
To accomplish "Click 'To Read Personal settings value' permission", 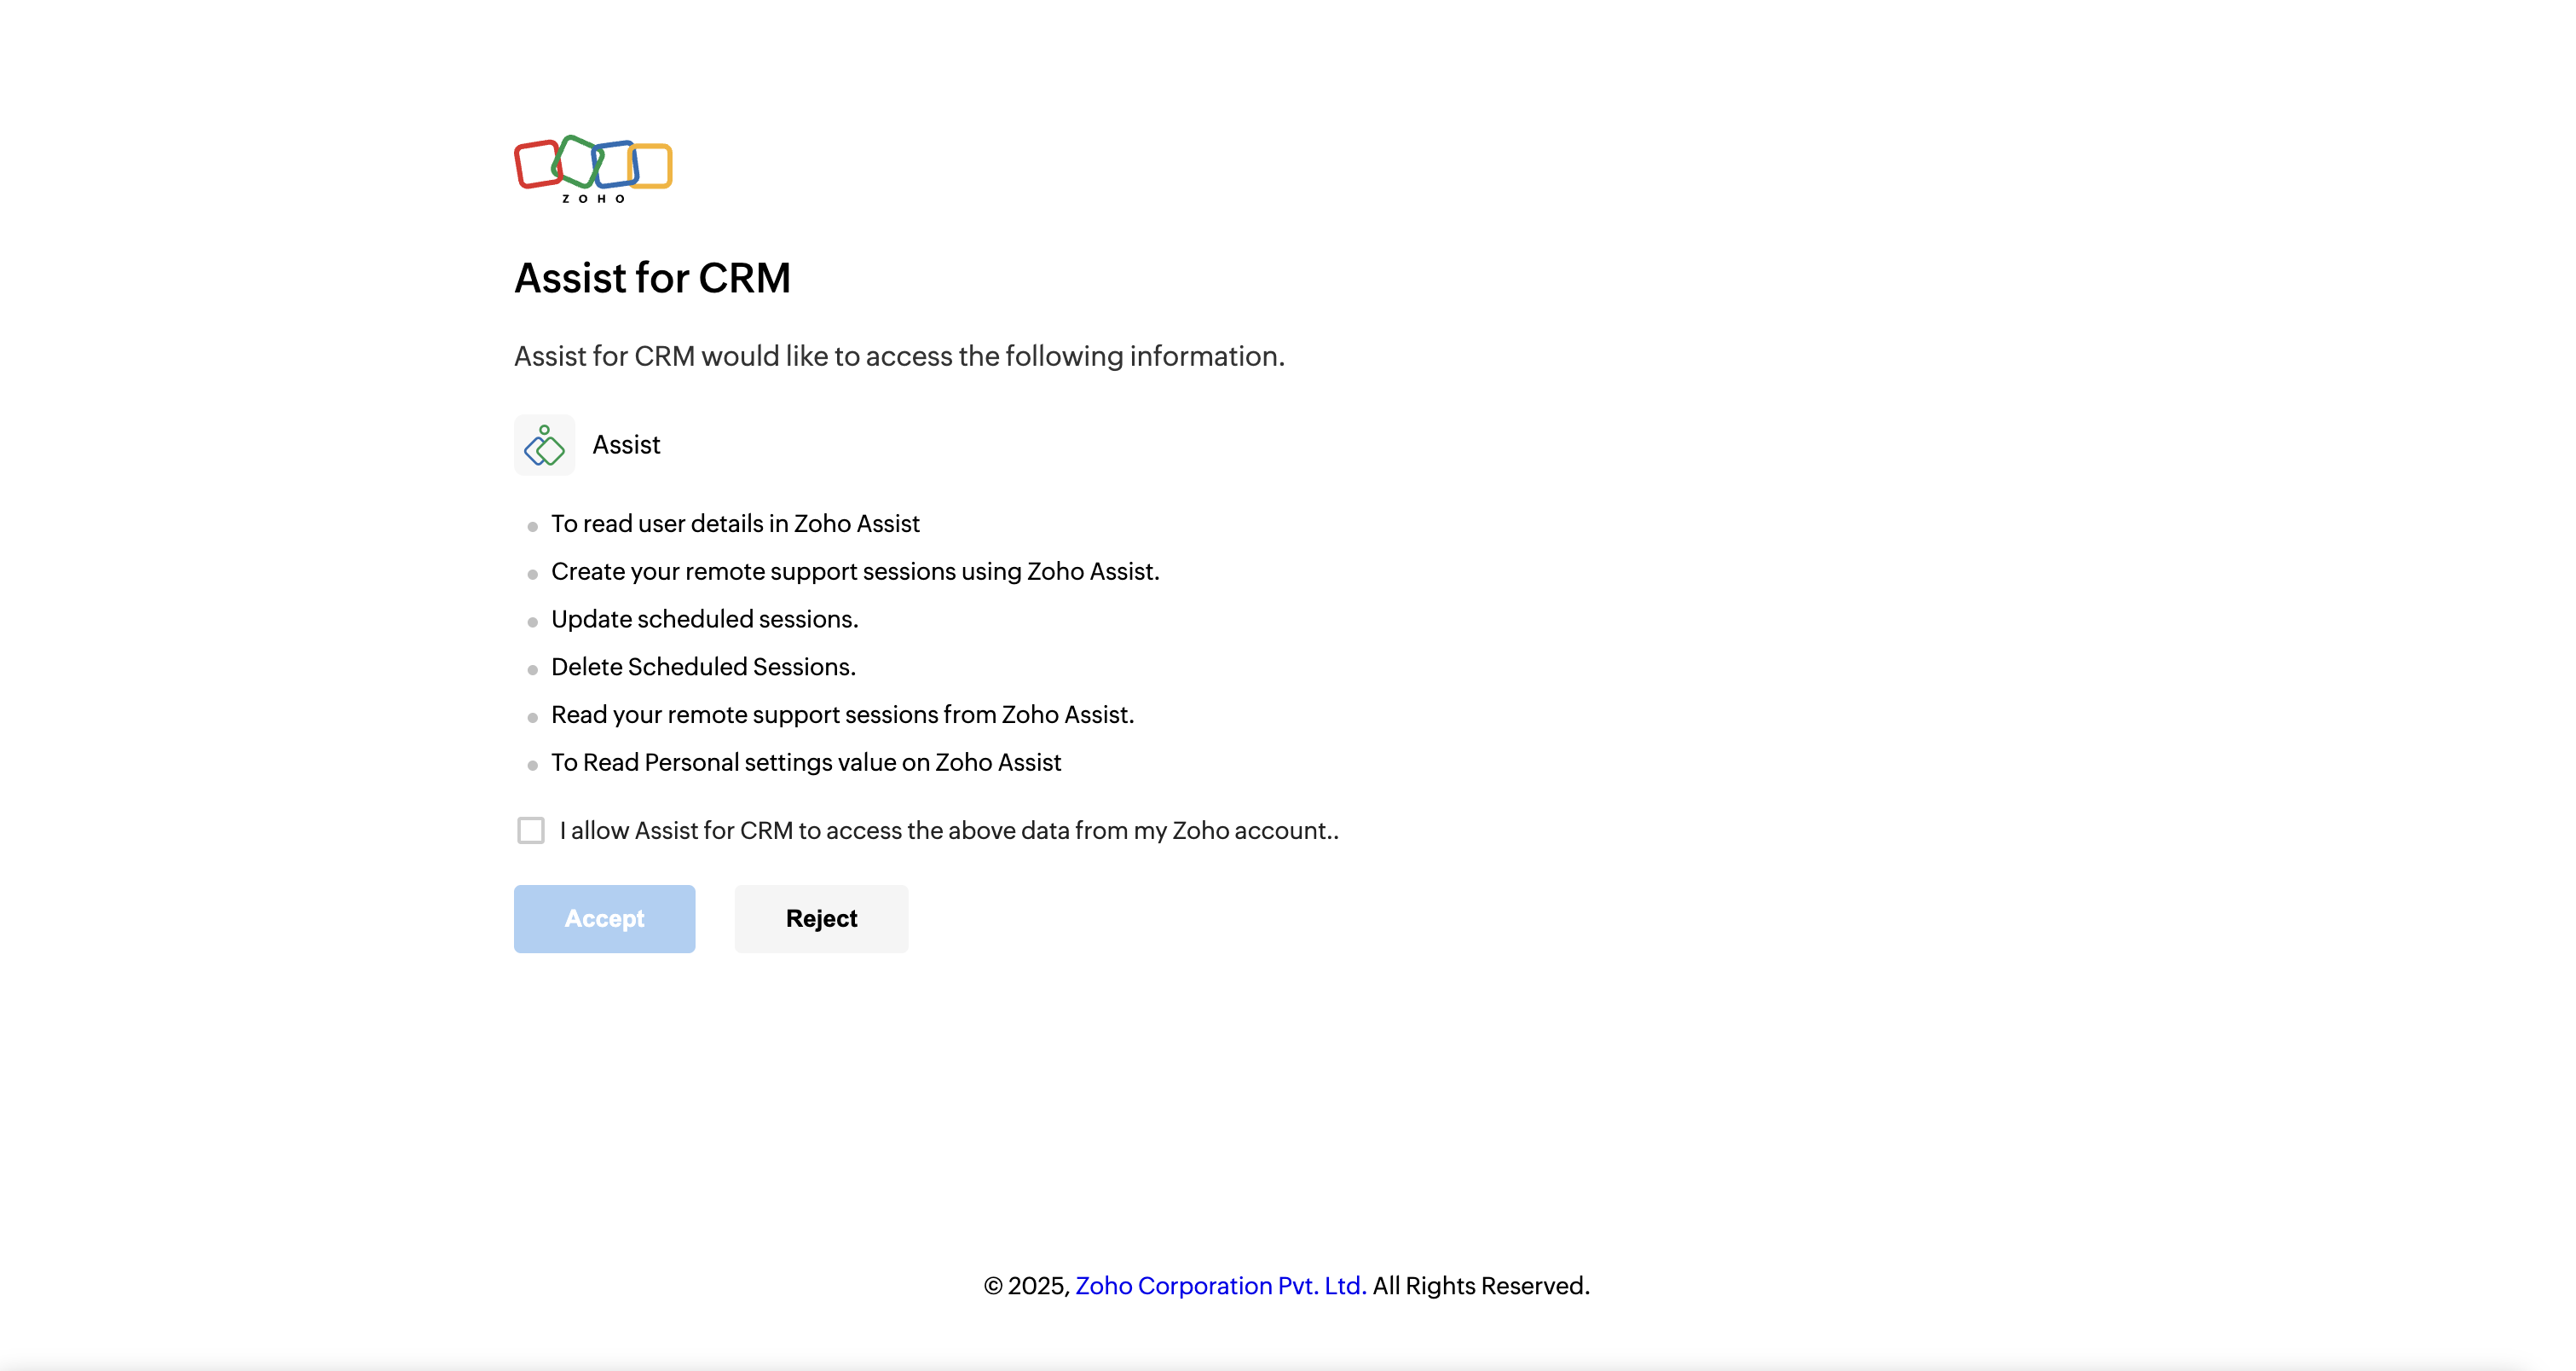I will 805,763.
